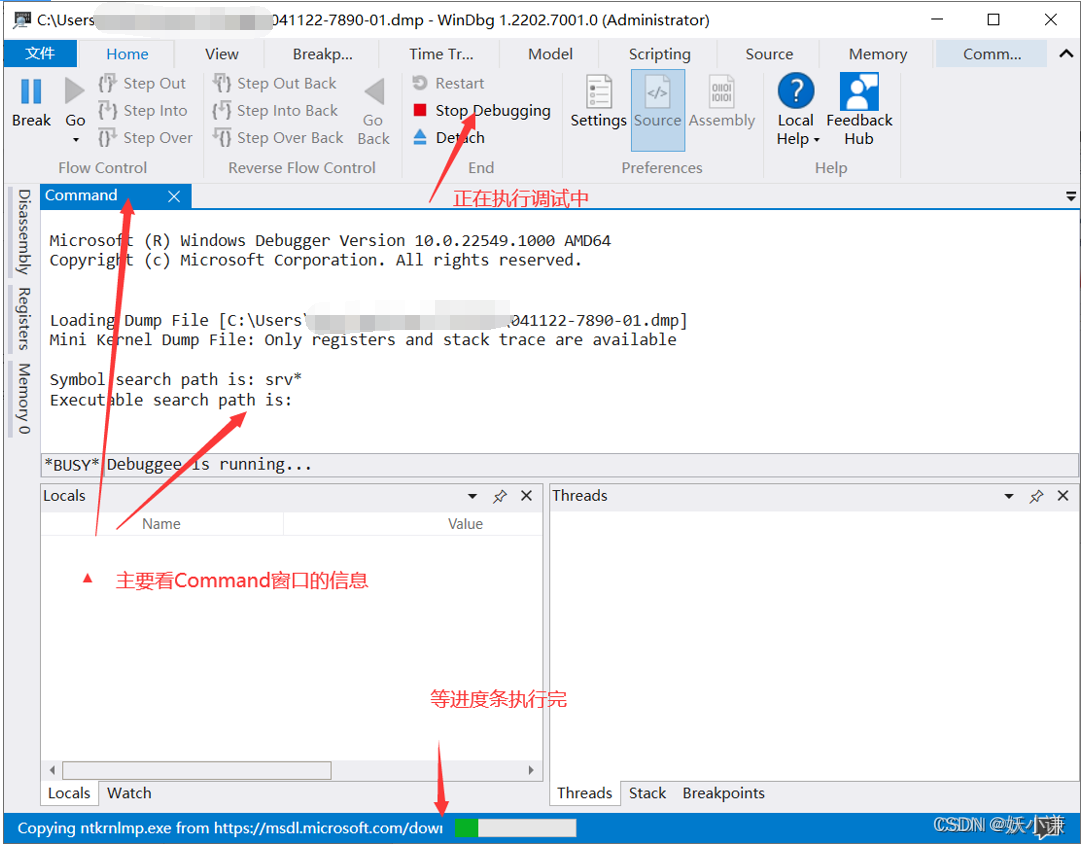Pin the Threads panel
This screenshot has height=844, width=1081.
(x=1035, y=496)
